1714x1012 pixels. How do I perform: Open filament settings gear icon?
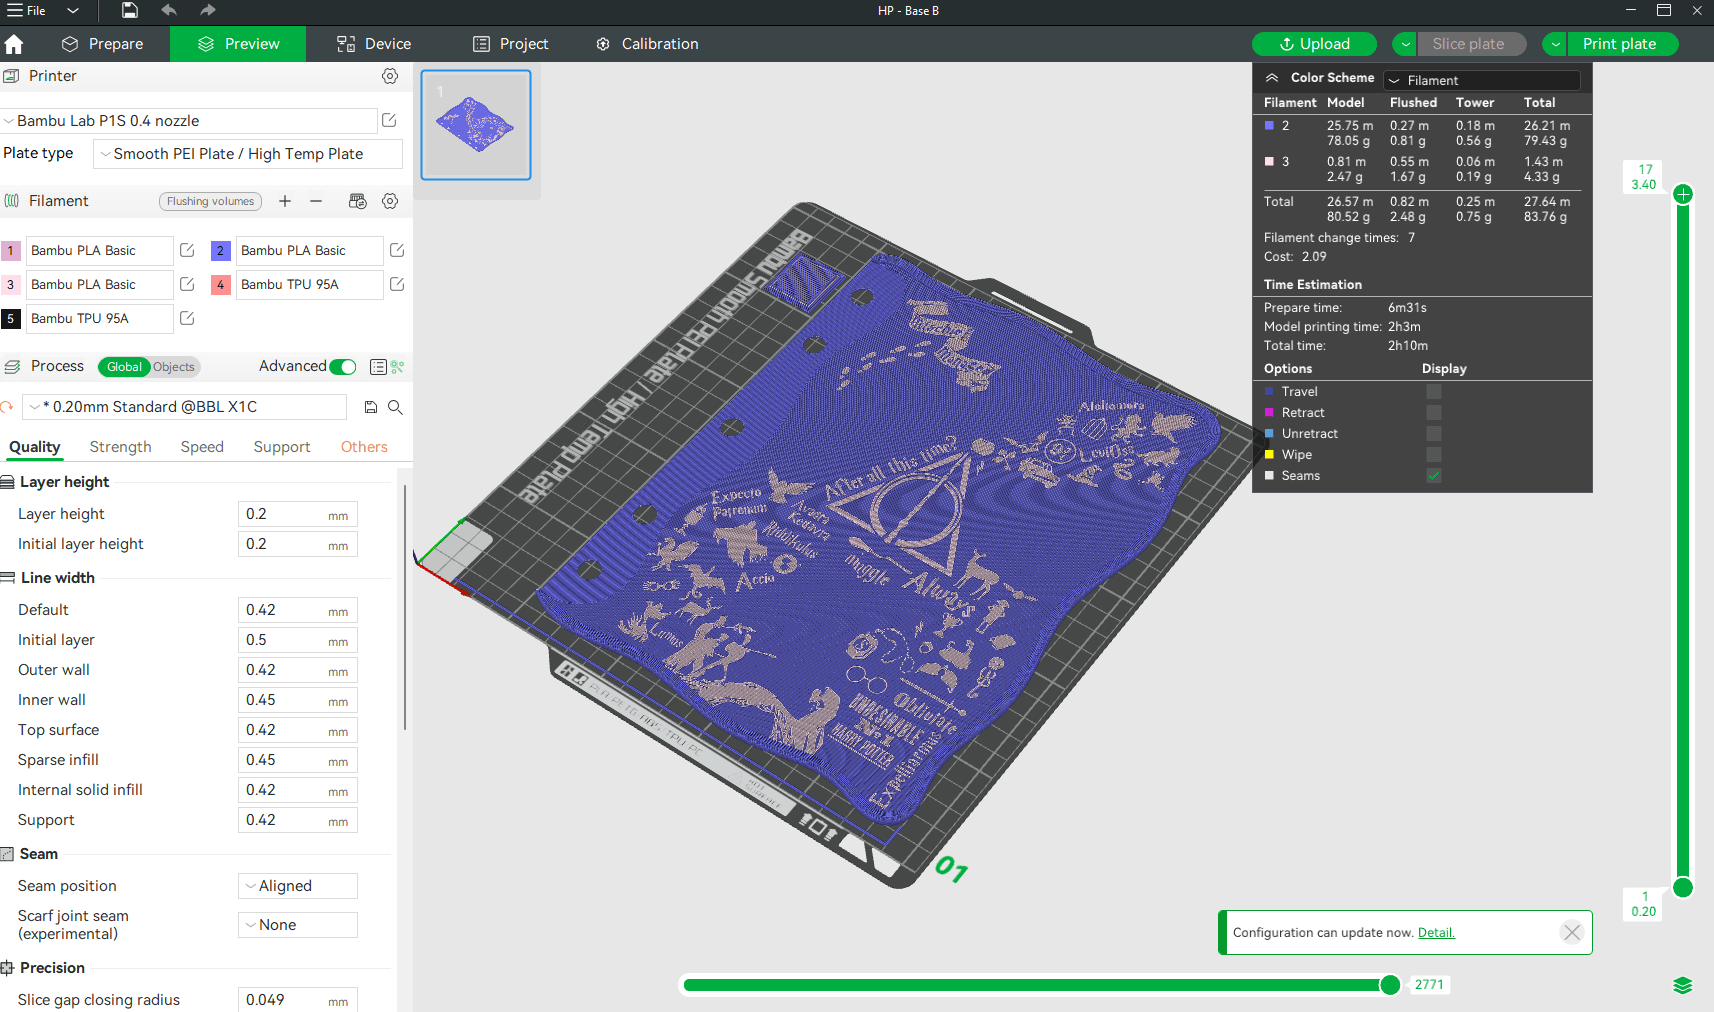(390, 201)
